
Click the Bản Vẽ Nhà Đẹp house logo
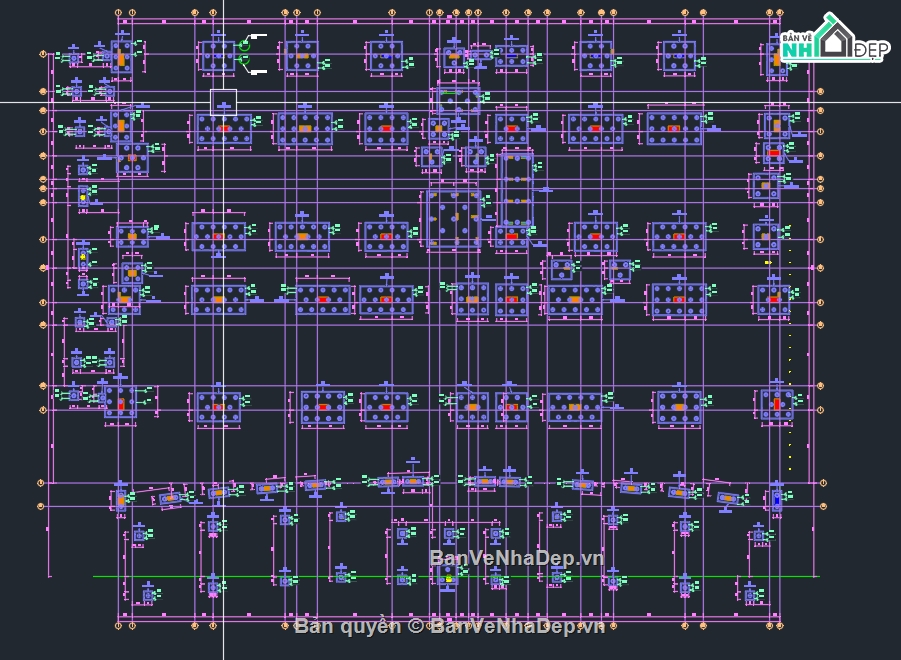[x=833, y=37]
